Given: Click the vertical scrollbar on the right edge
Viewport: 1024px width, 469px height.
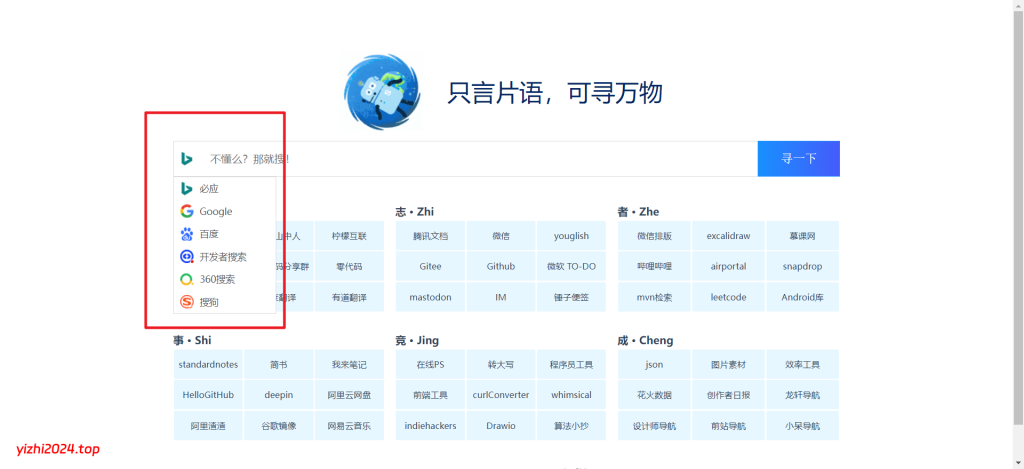Looking at the screenshot, I should pos(1017,200).
